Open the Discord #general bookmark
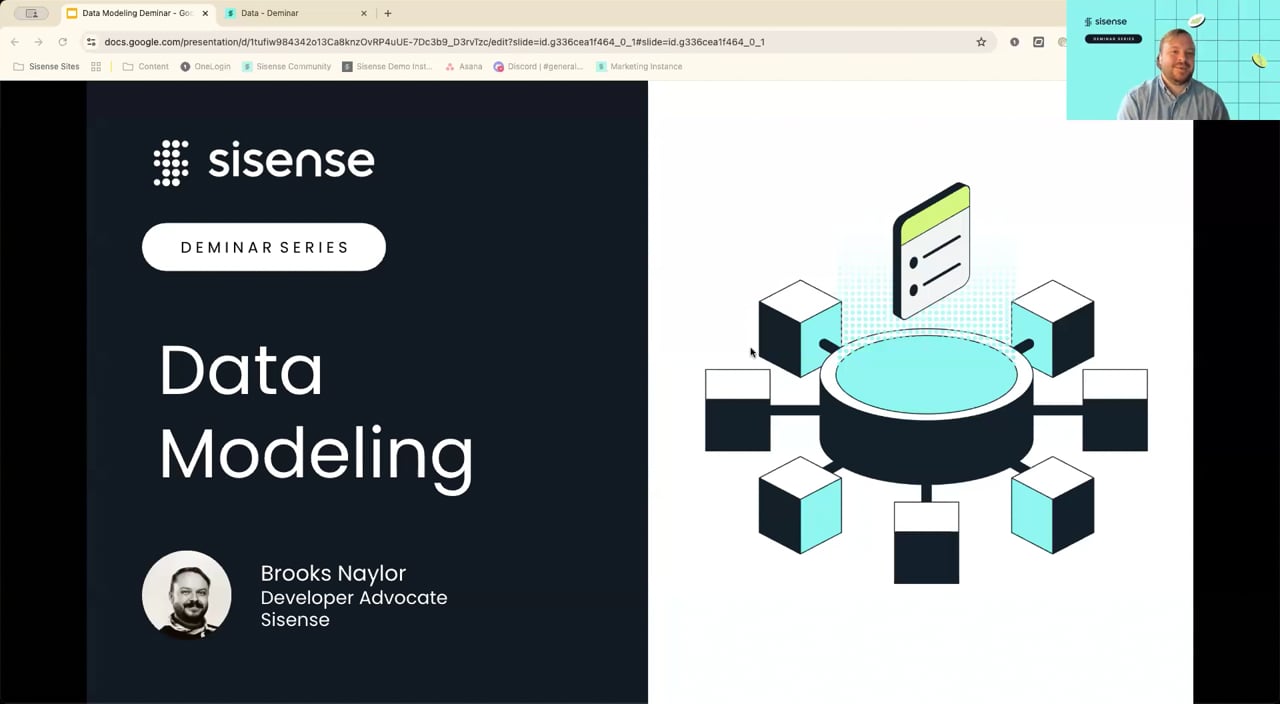The height and width of the screenshot is (704, 1280). 538,66
